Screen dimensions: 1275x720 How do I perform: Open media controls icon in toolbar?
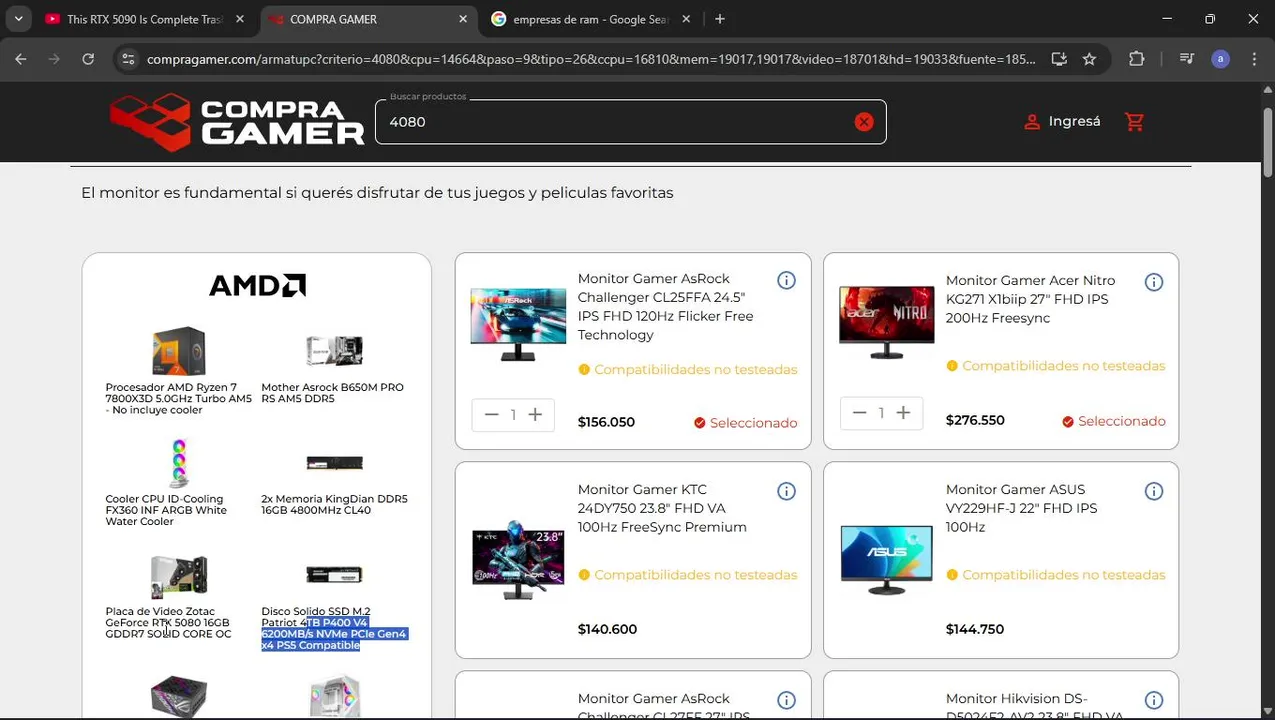click(1187, 59)
